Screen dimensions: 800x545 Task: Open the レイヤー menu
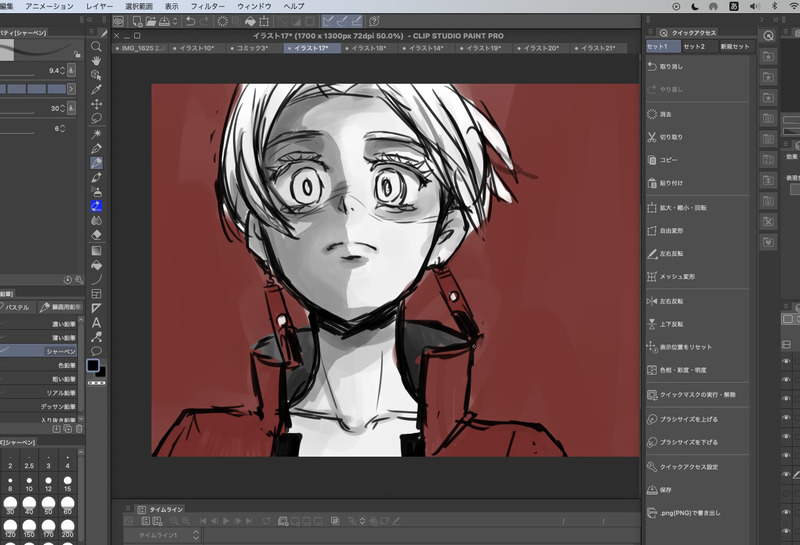(x=99, y=6)
